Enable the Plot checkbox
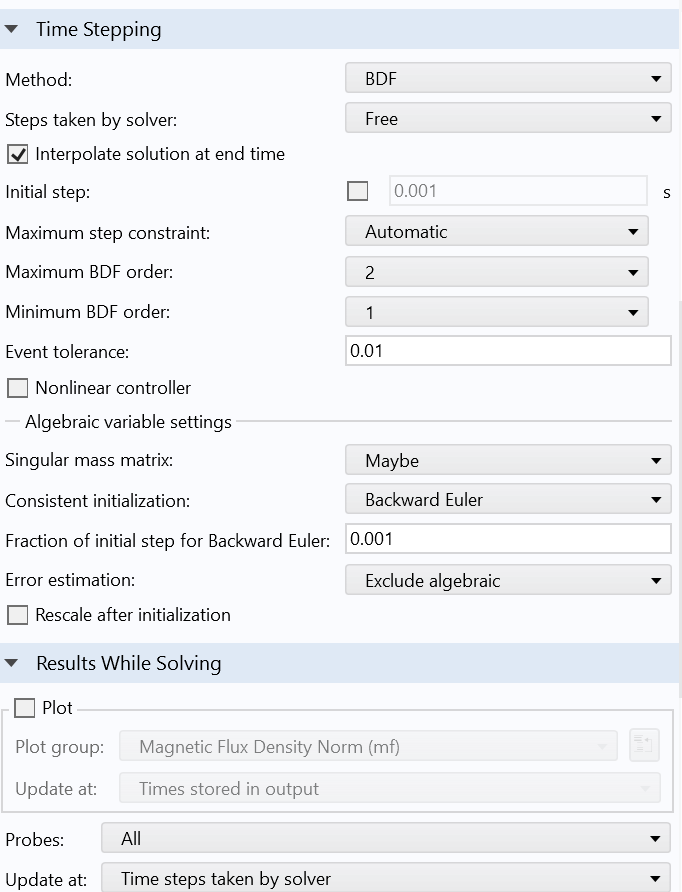Screen dimensions: 682x892 coord(25,708)
